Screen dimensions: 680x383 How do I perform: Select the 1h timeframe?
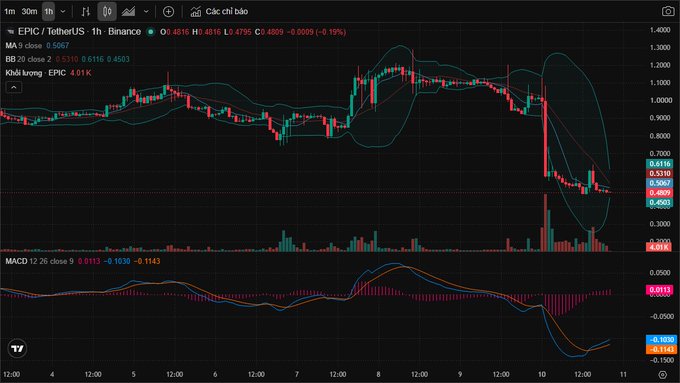click(x=49, y=12)
